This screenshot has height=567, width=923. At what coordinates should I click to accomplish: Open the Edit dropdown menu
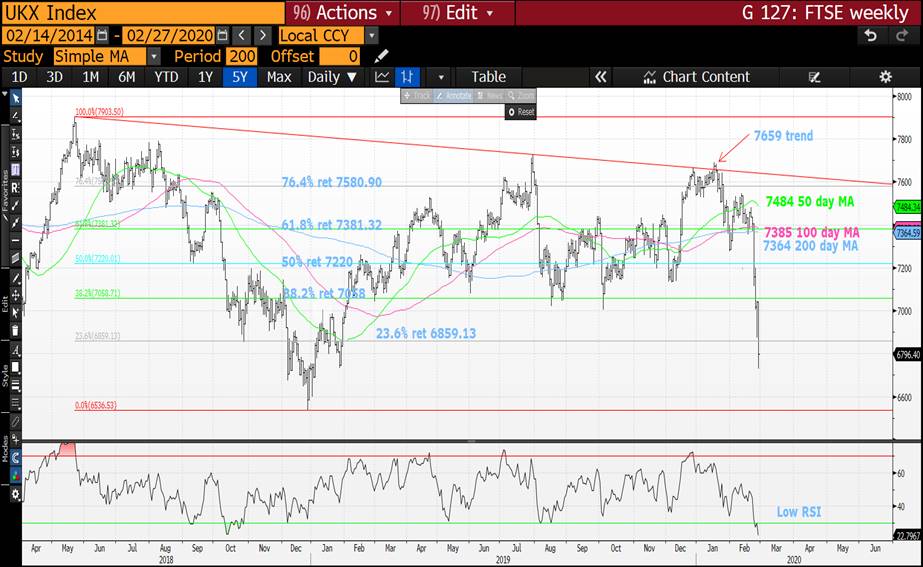coord(457,12)
